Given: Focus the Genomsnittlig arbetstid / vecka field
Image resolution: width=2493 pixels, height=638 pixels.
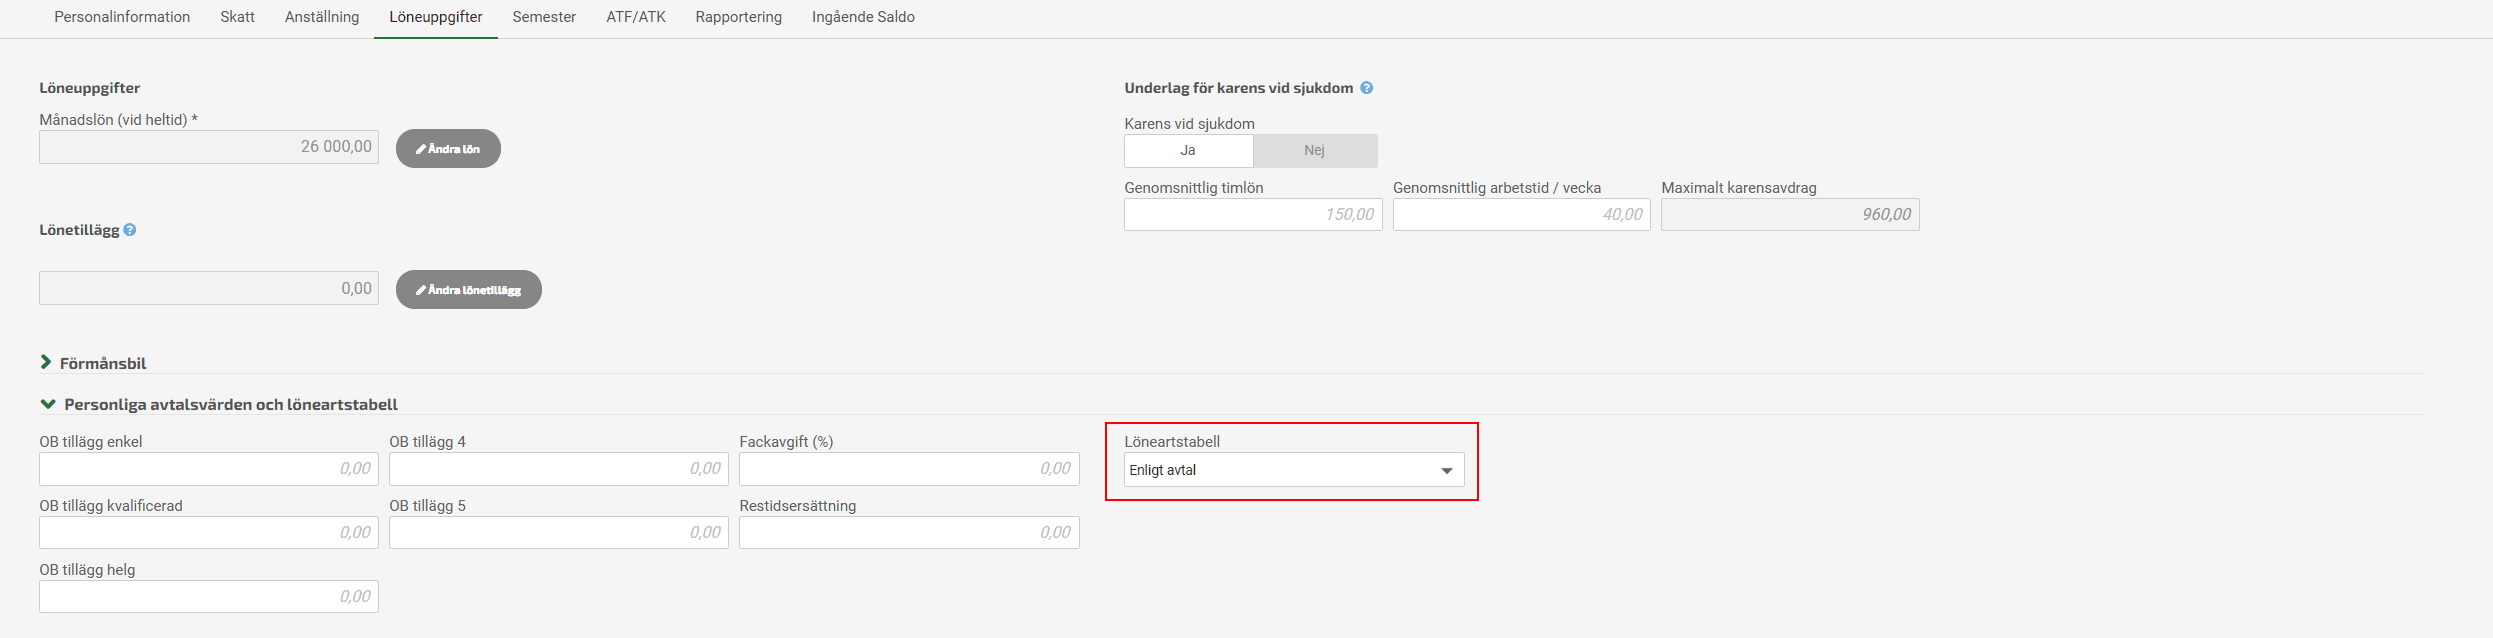Looking at the screenshot, I should click(x=1522, y=215).
